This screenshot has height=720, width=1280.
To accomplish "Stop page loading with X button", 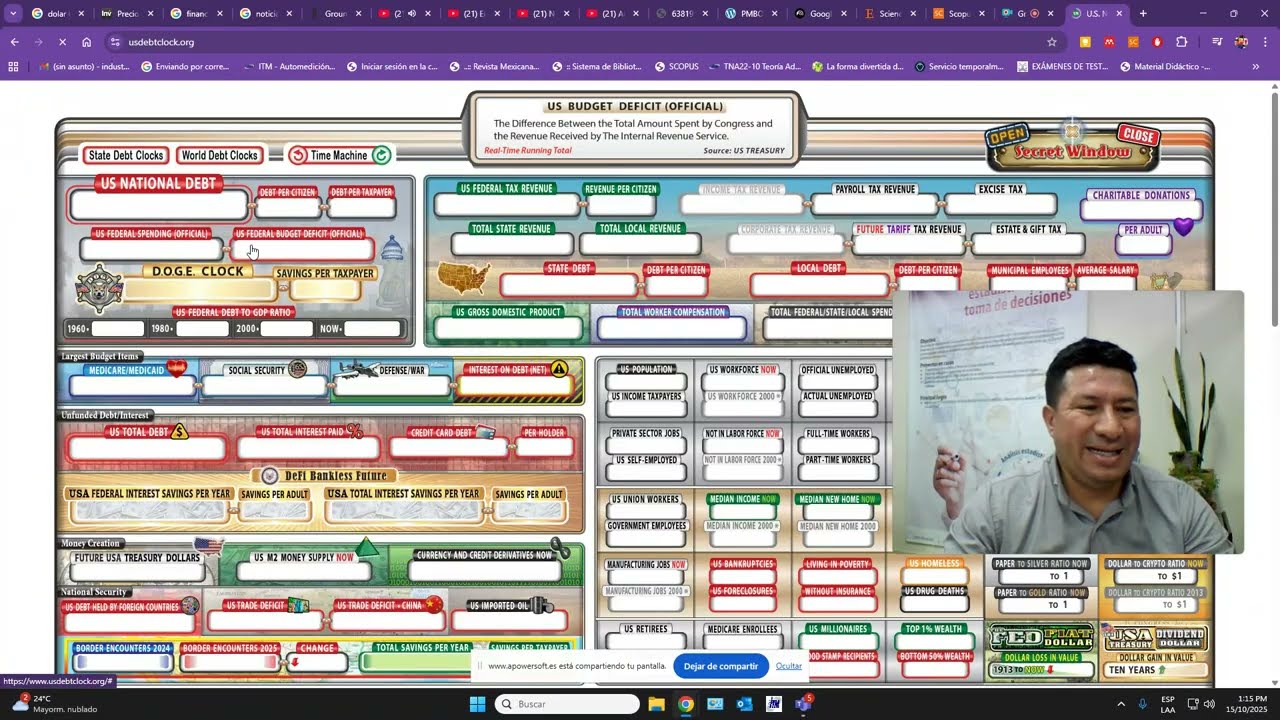I will [x=62, y=42].
